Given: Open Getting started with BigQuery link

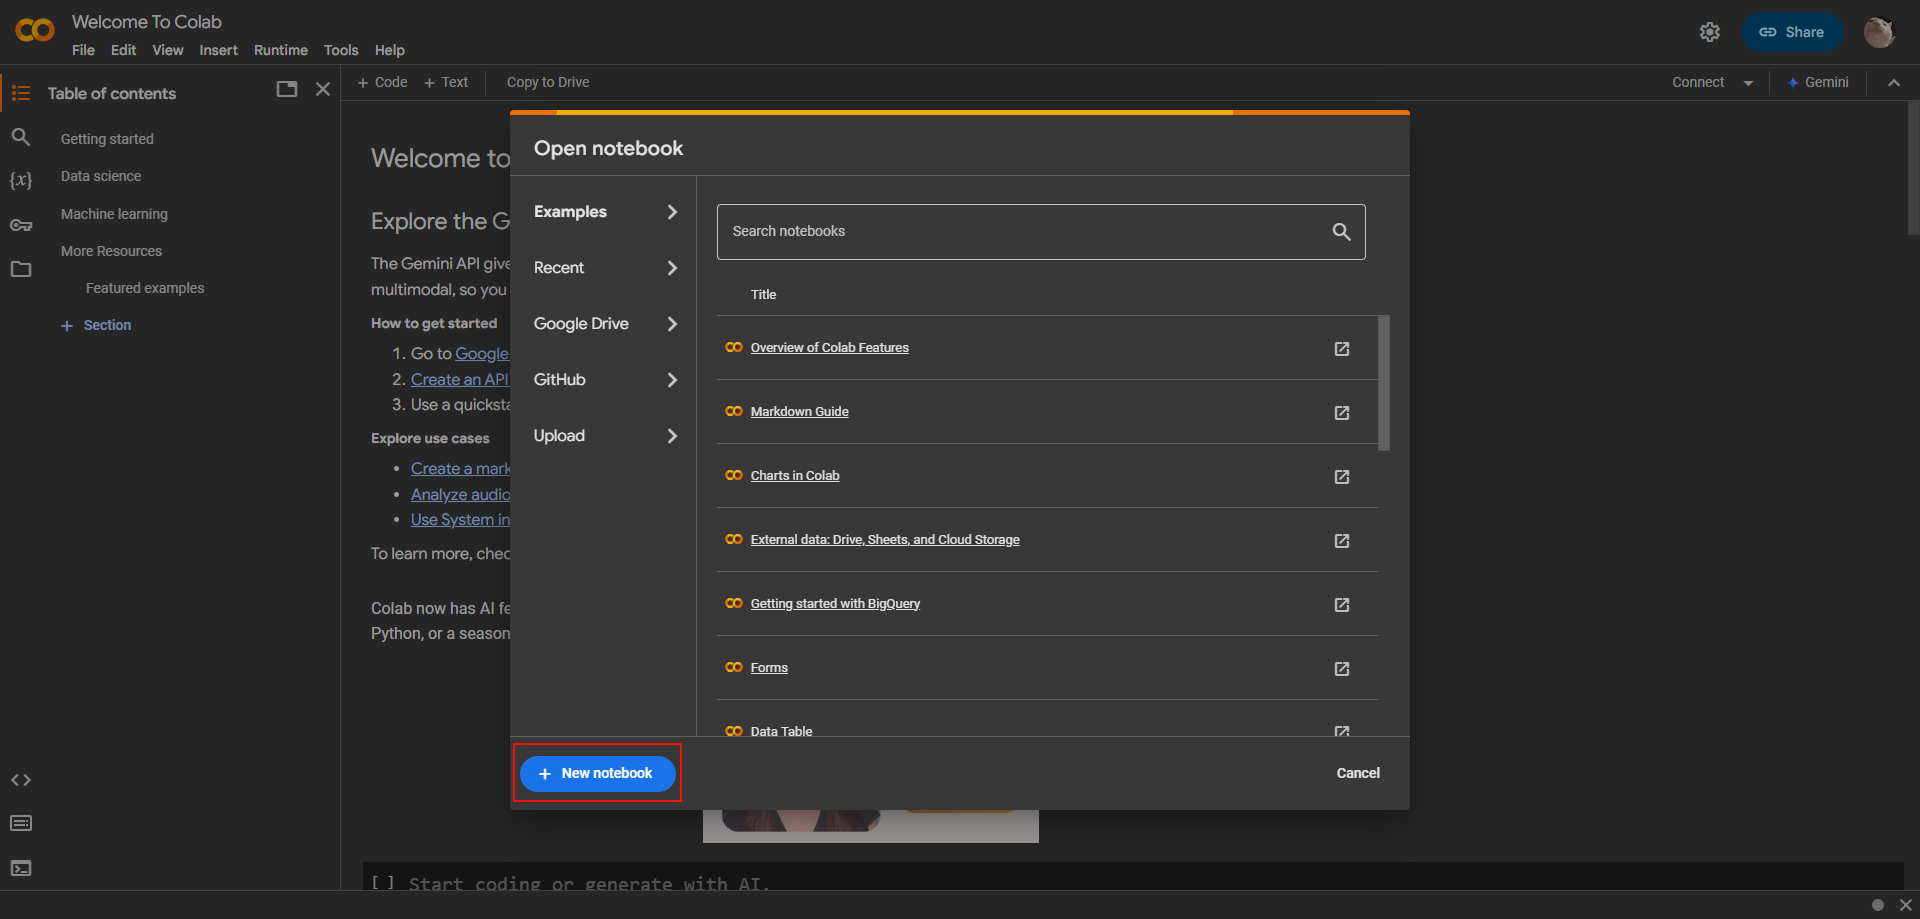Looking at the screenshot, I should (x=835, y=604).
